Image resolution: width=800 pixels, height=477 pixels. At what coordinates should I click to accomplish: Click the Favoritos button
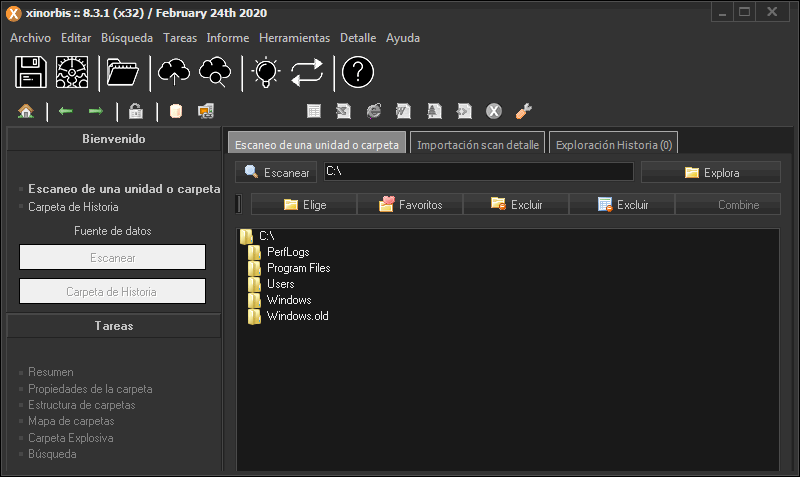point(410,205)
